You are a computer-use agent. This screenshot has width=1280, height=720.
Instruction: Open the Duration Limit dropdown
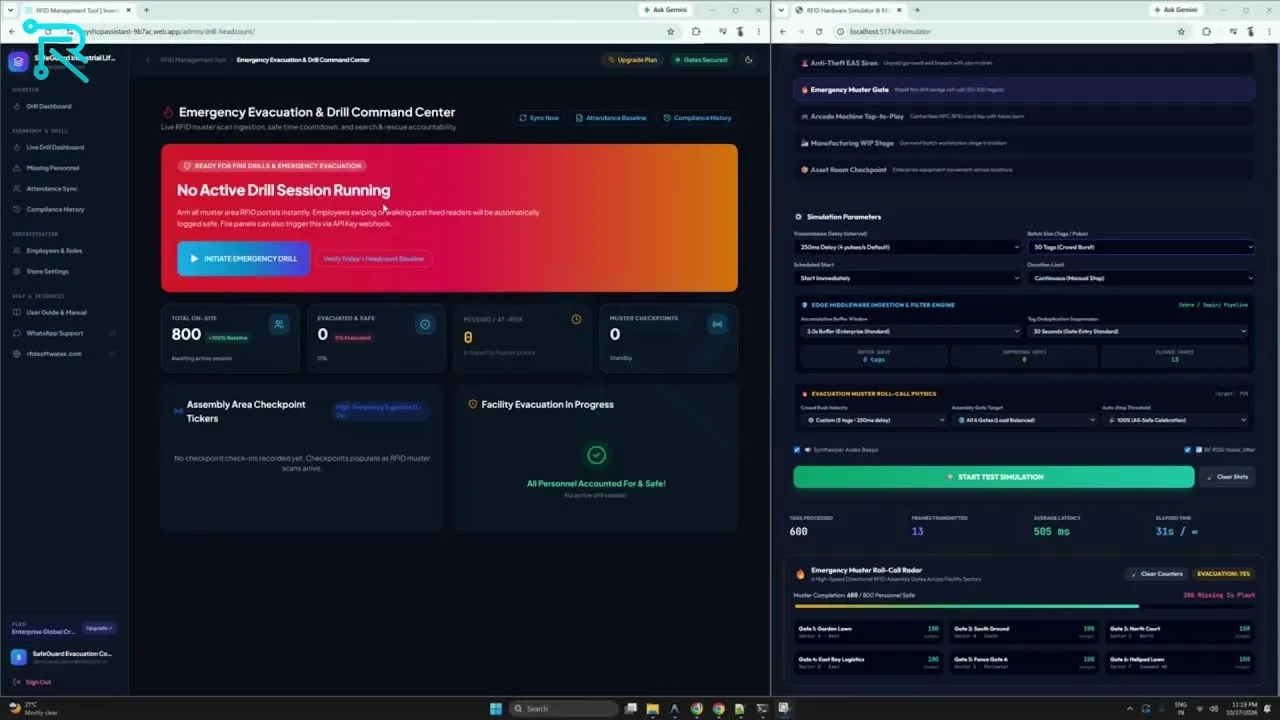pos(1141,278)
